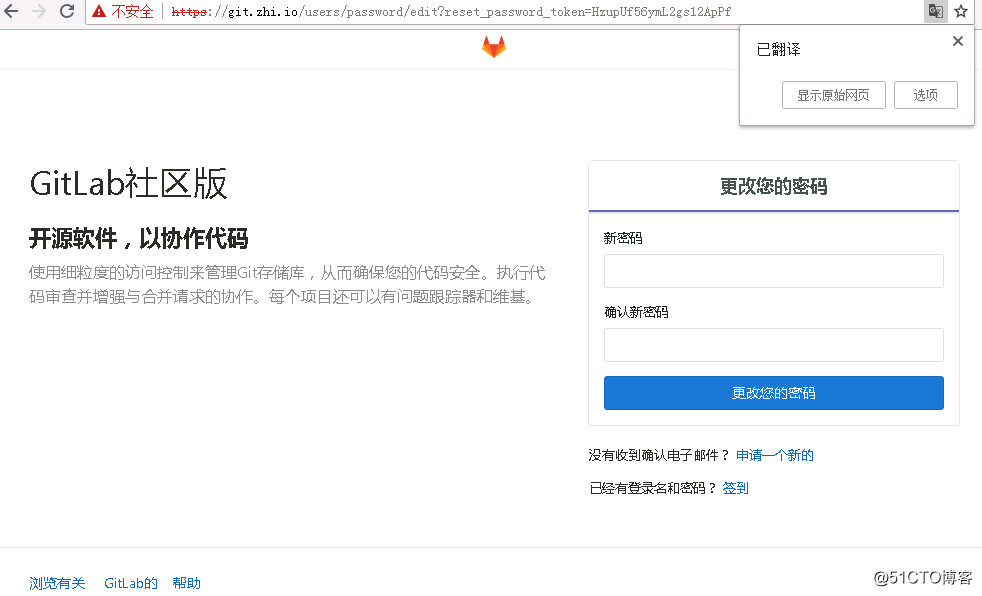Open the 选项 translation options button

click(x=926, y=95)
